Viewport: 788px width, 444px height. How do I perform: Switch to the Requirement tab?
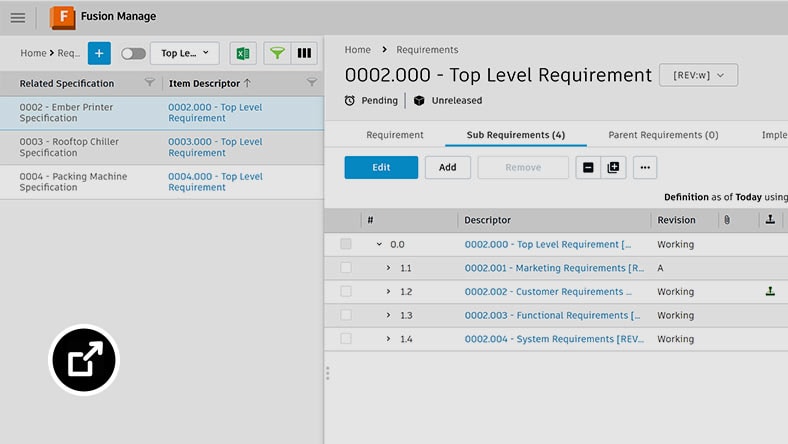395,135
